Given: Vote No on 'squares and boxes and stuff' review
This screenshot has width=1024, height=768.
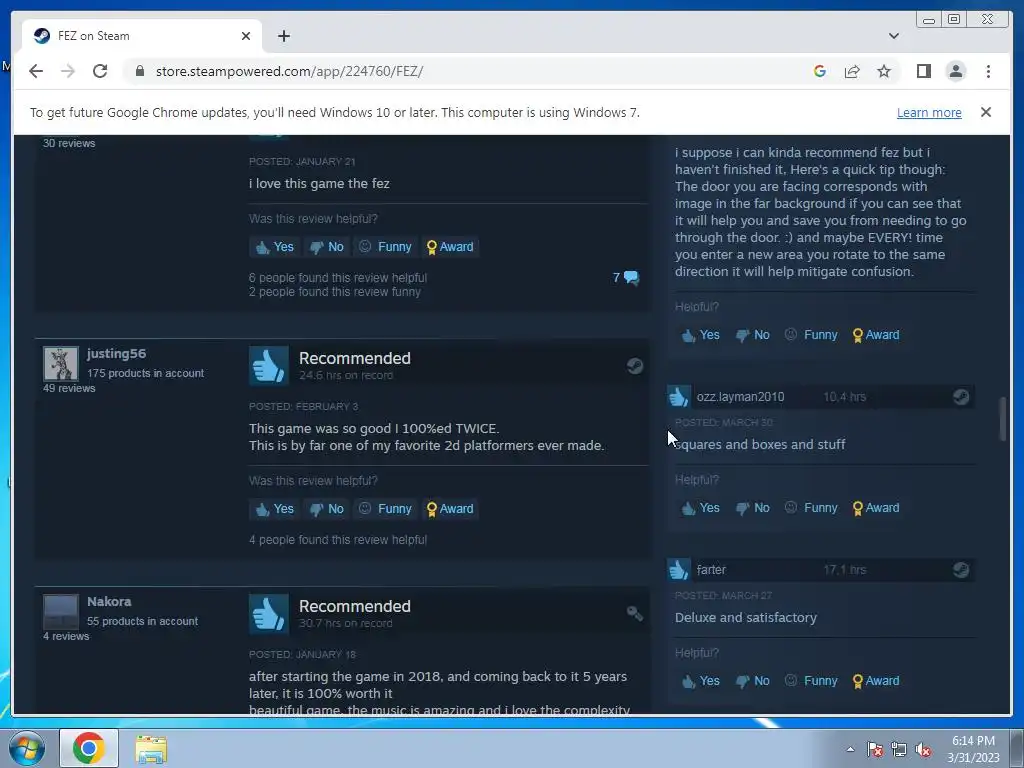Looking at the screenshot, I should click(x=753, y=508).
